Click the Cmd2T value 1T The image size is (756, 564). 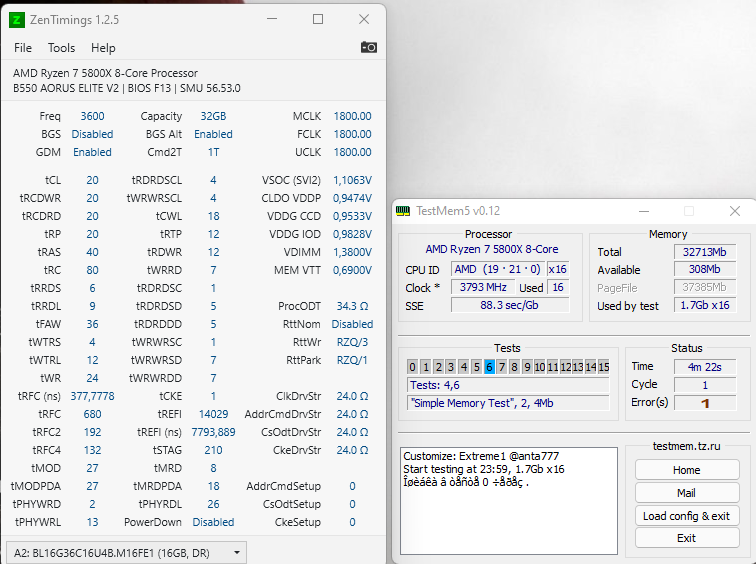[213, 152]
